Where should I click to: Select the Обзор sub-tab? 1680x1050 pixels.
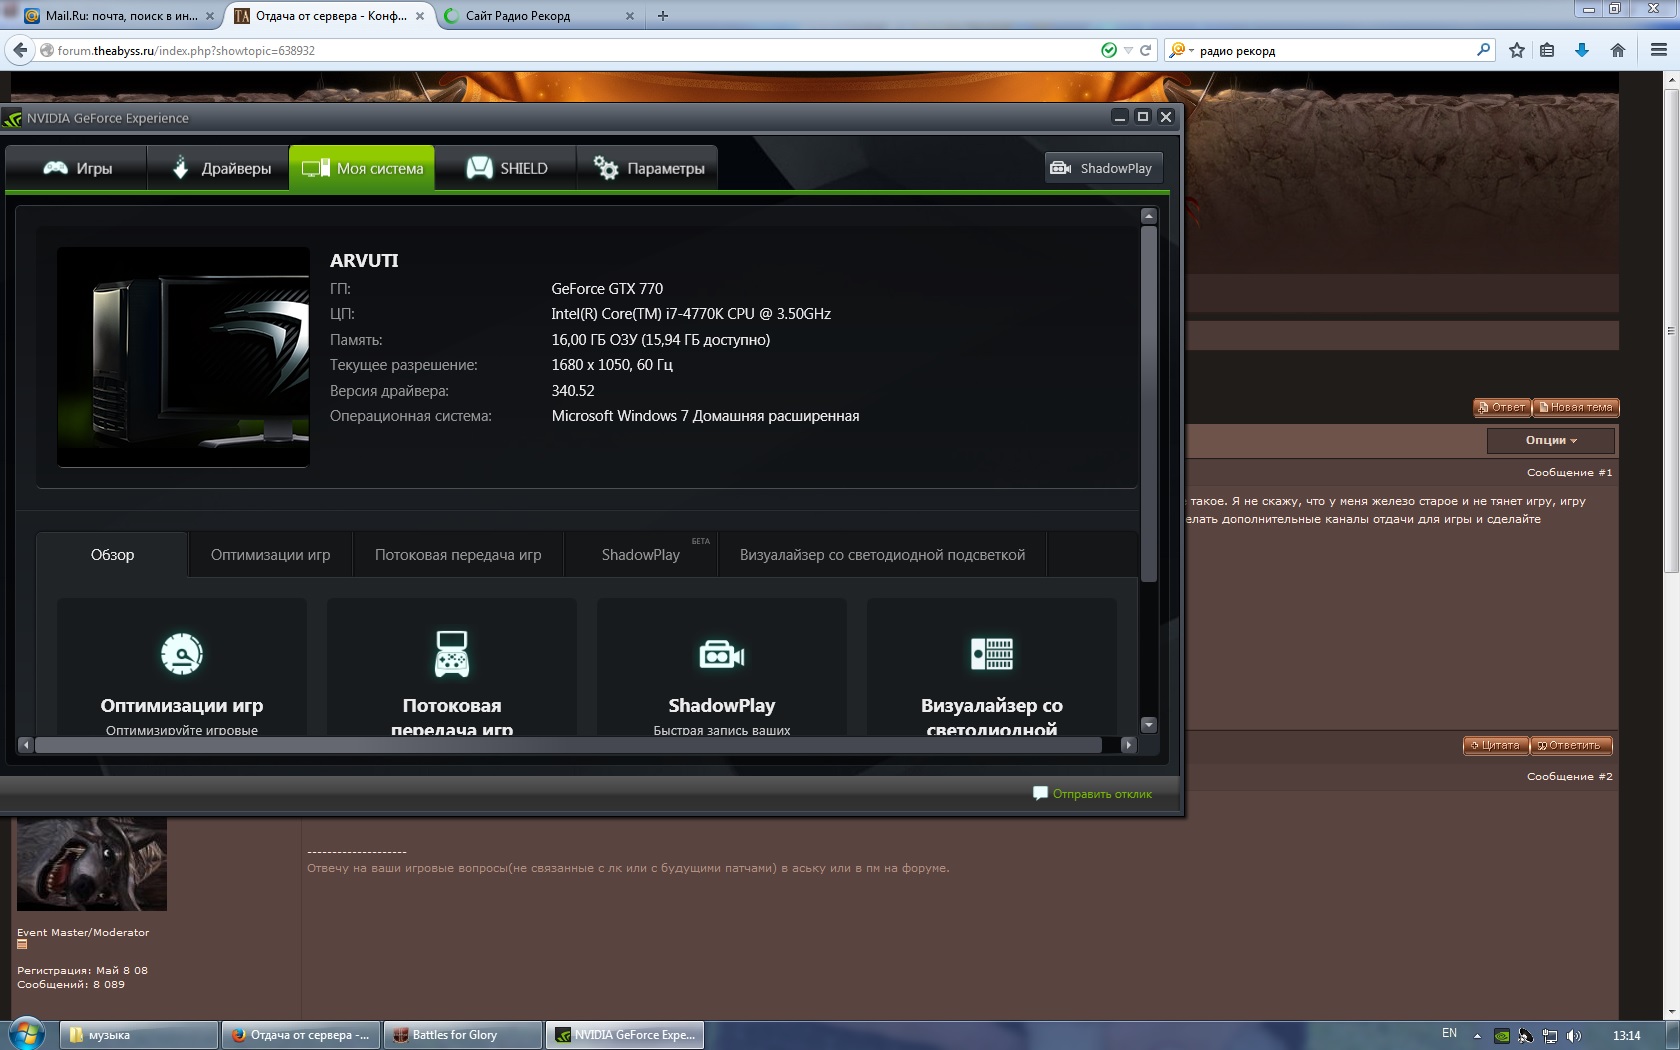[112, 555]
